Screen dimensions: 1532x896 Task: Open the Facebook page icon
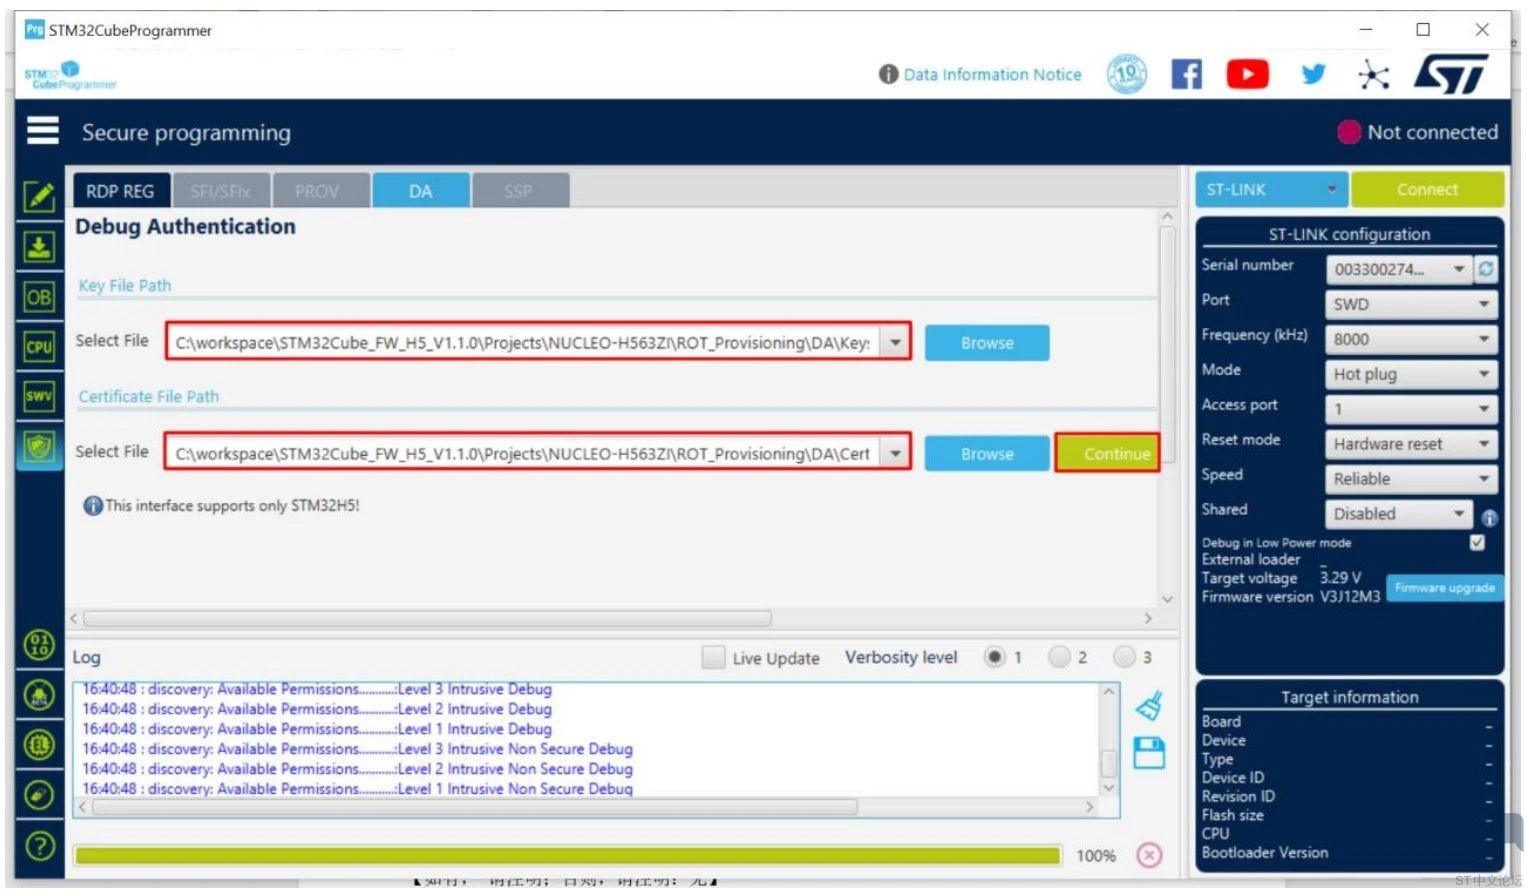point(1186,74)
